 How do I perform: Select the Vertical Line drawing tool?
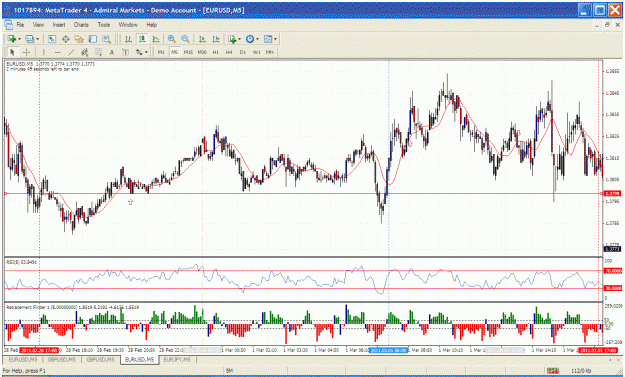[43, 52]
